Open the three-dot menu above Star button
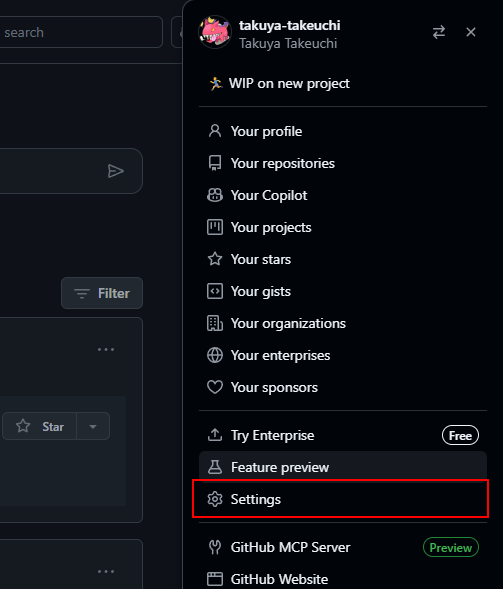The height and width of the screenshot is (589, 503). pyautogui.click(x=106, y=349)
